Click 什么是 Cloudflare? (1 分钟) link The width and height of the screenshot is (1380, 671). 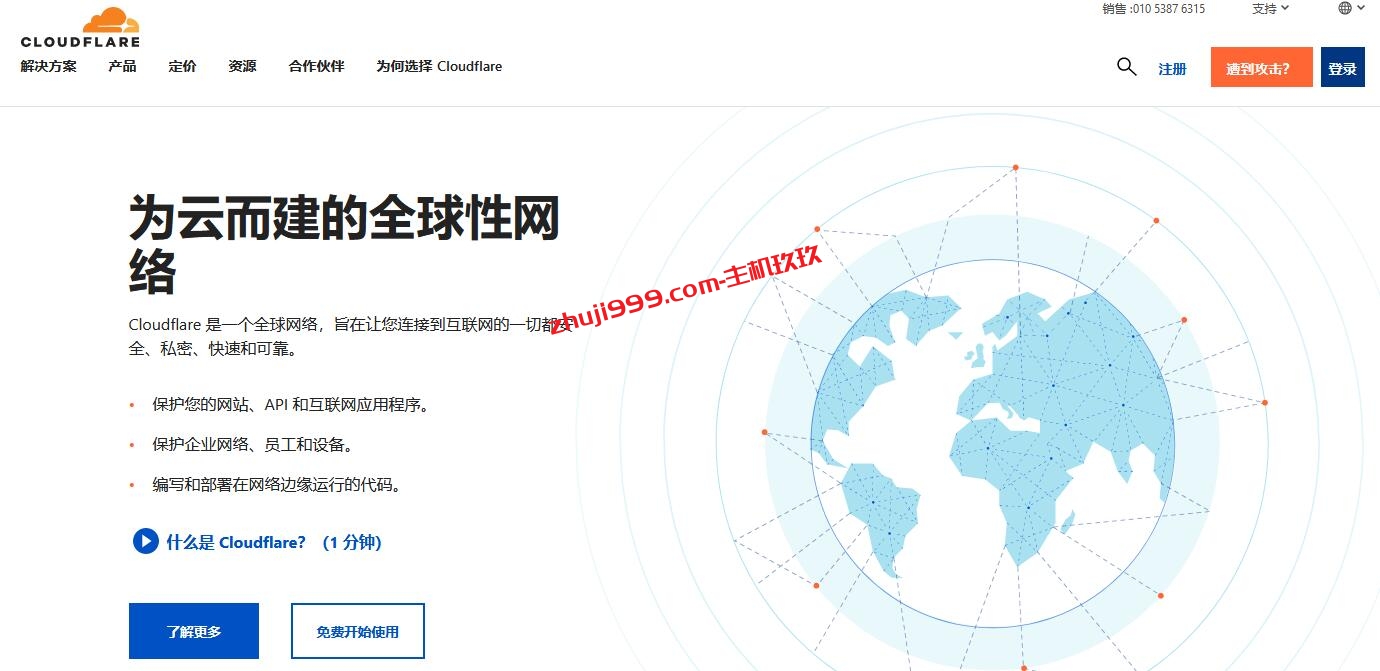coord(274,542)
